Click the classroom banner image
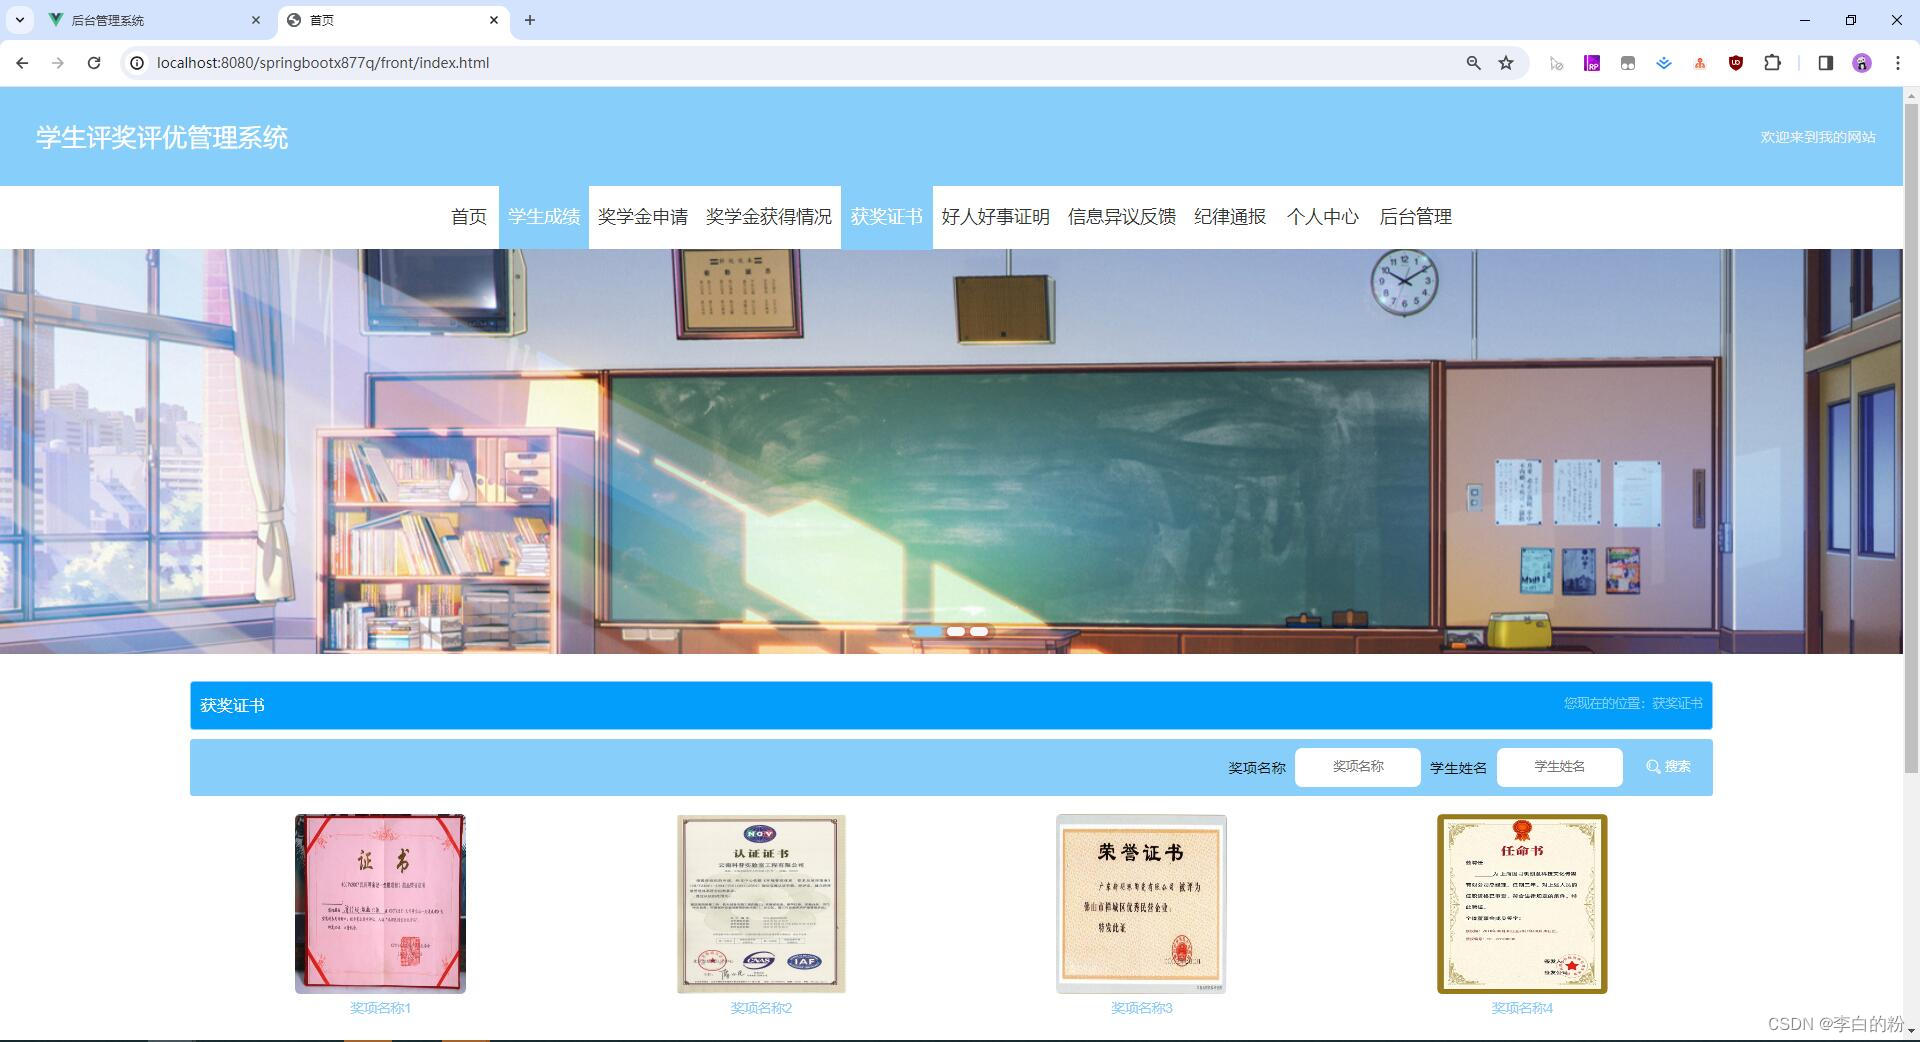This screenshot has width=1920, height=1042. pyautogui.click(x=951, y=451)
